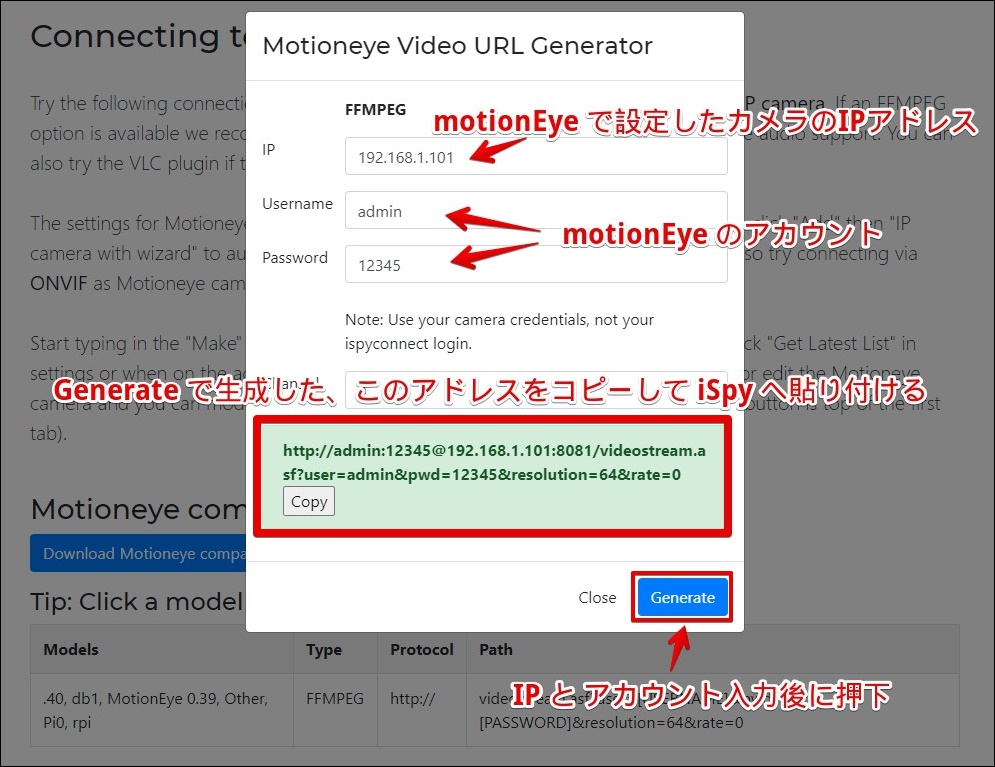This screenshot has height=767, width=995.
Task: Click the path cell containing [PASSWORD]&resolution=64
Action: tap(712, 710)
